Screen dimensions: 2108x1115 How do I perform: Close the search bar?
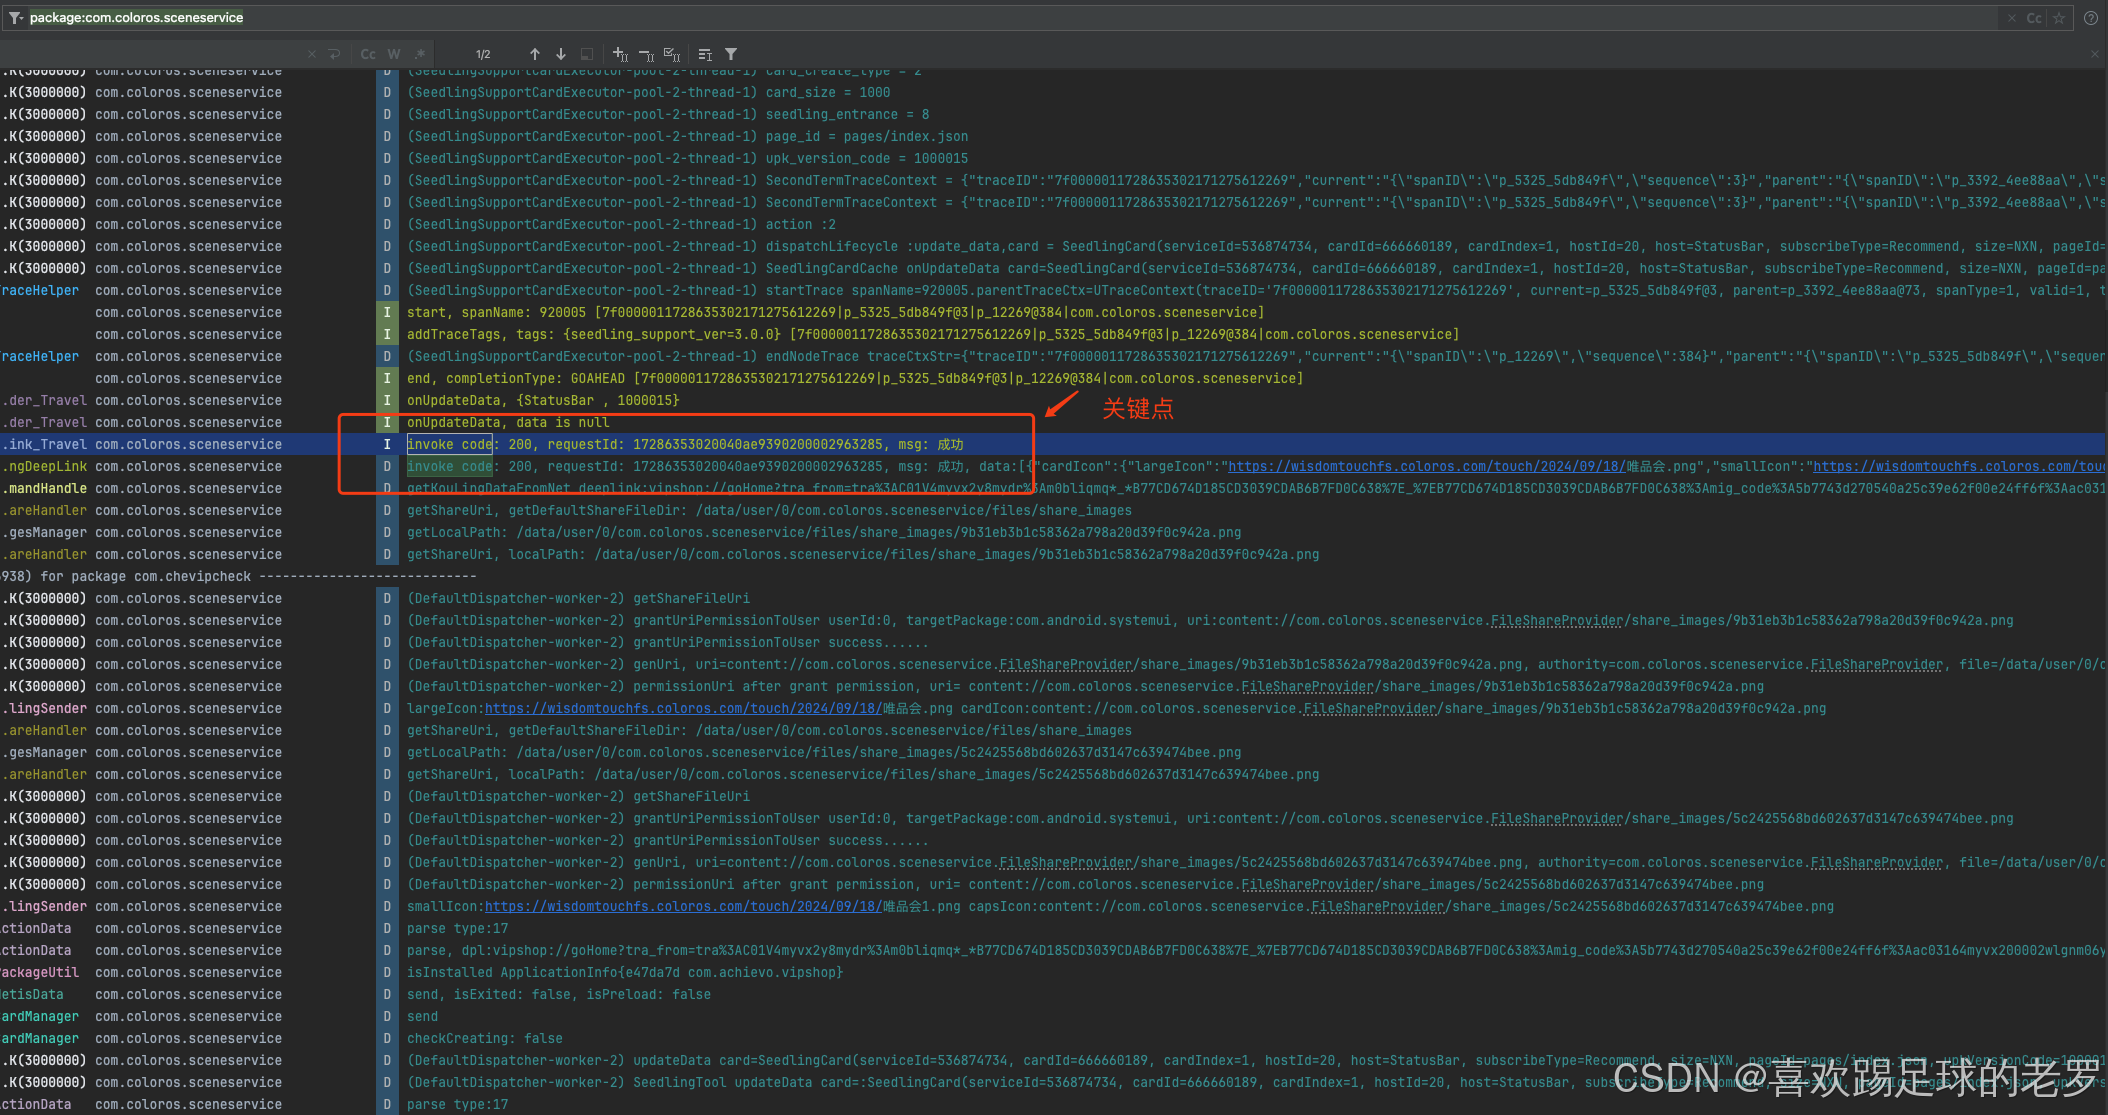2095,54
